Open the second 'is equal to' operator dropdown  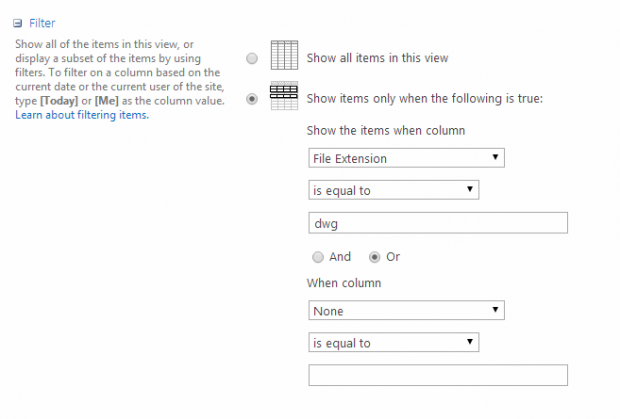pyautogui.click(x=394, y=343)
